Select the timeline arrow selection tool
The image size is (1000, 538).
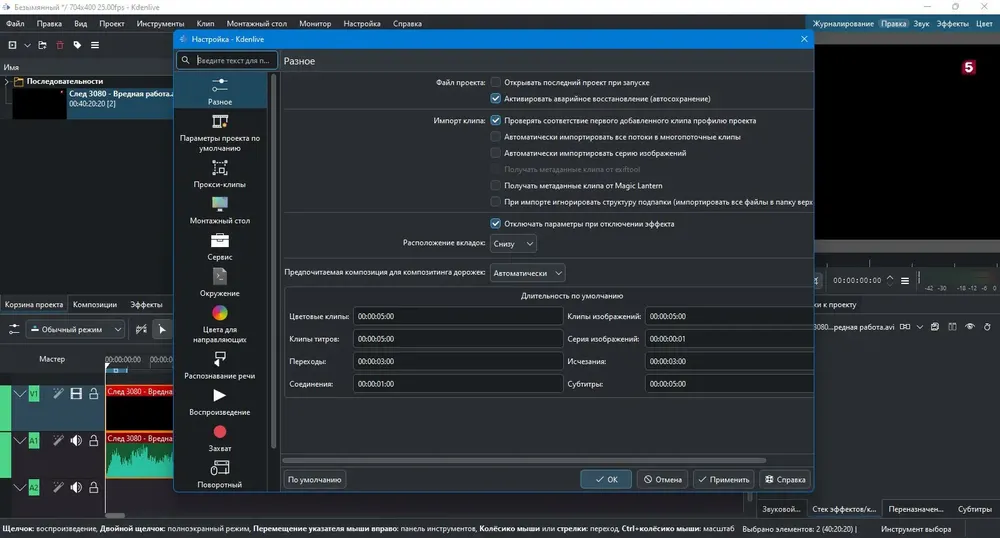pos(162,330)
